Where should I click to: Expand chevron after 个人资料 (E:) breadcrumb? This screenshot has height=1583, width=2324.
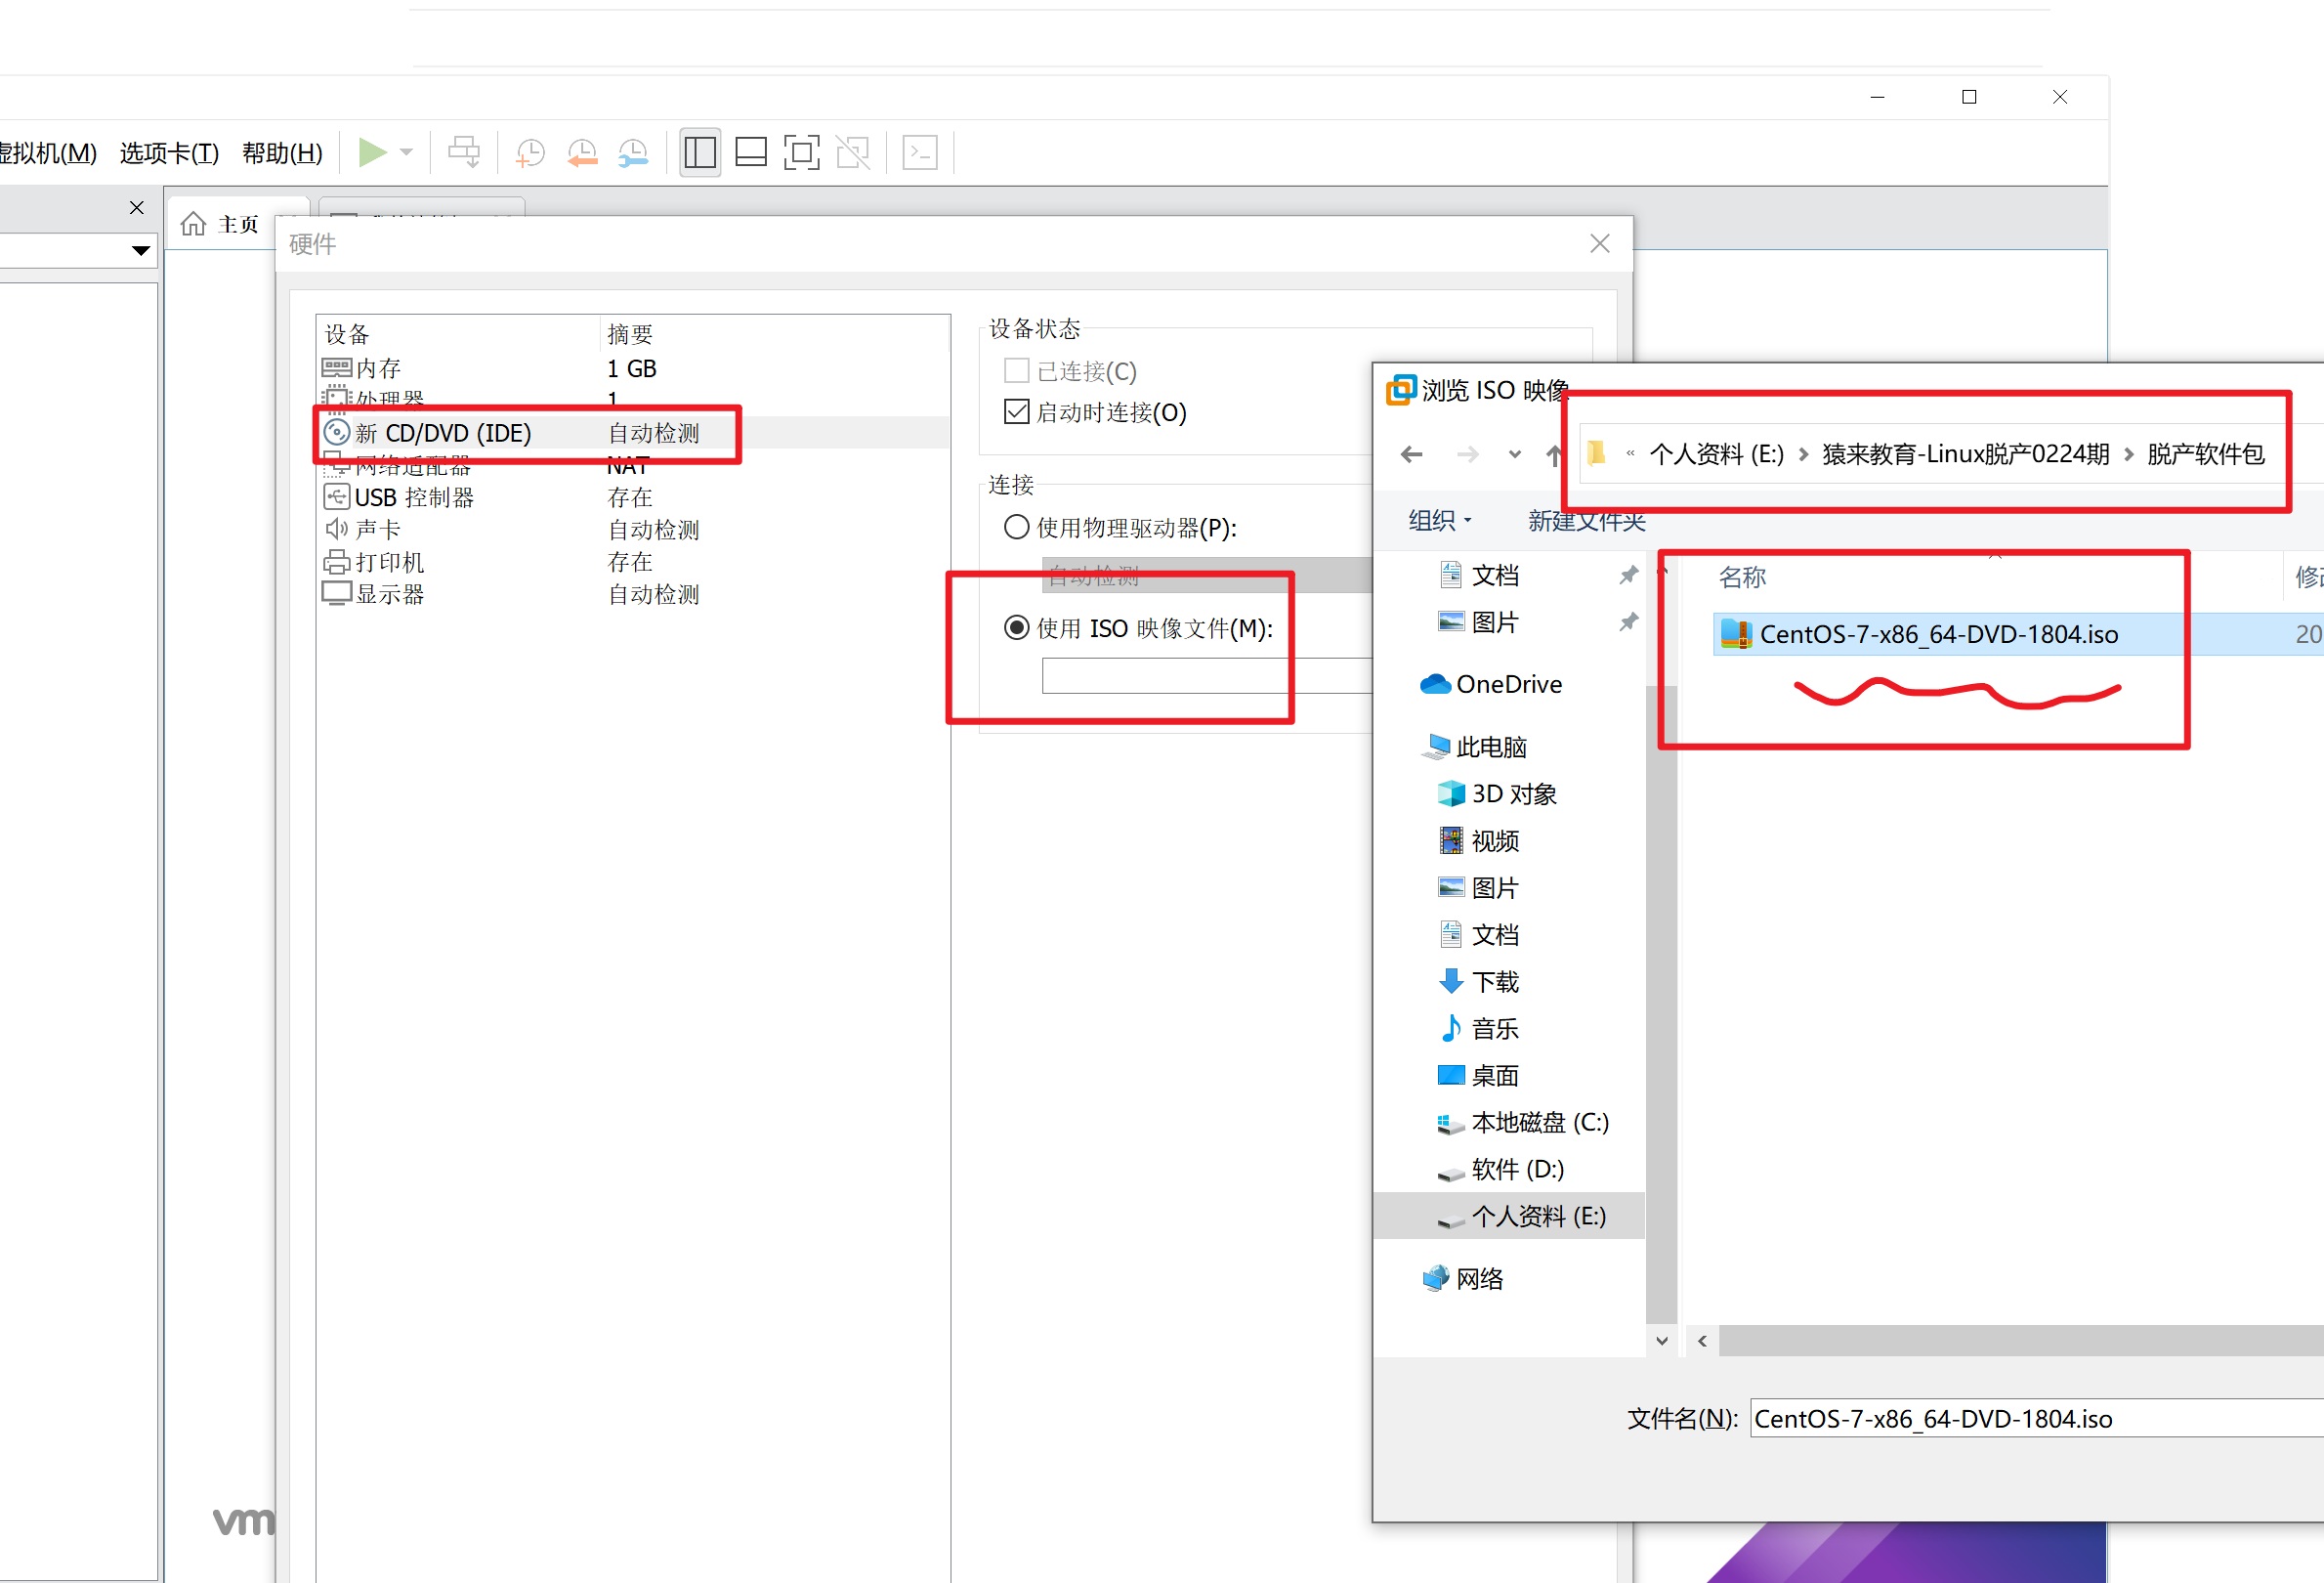coord(1804,454)
